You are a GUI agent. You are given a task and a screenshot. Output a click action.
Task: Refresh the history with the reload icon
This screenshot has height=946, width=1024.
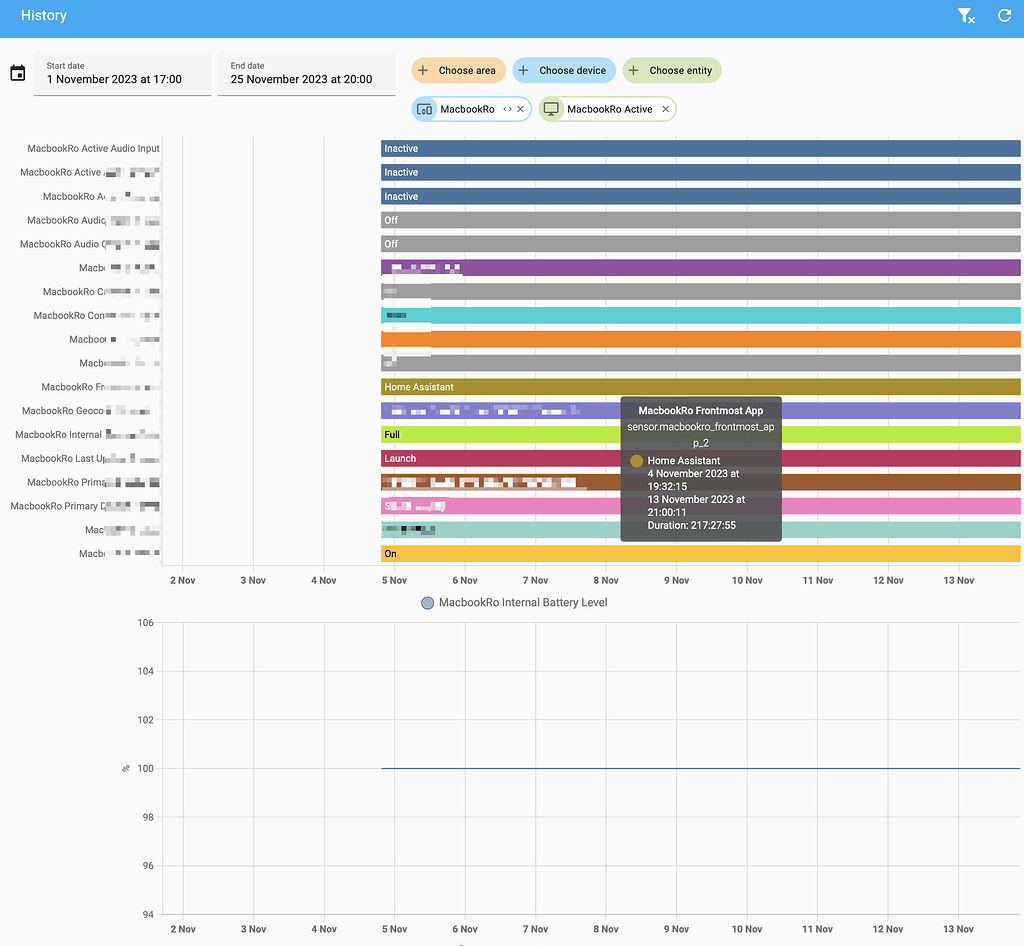coord(1004,16)
